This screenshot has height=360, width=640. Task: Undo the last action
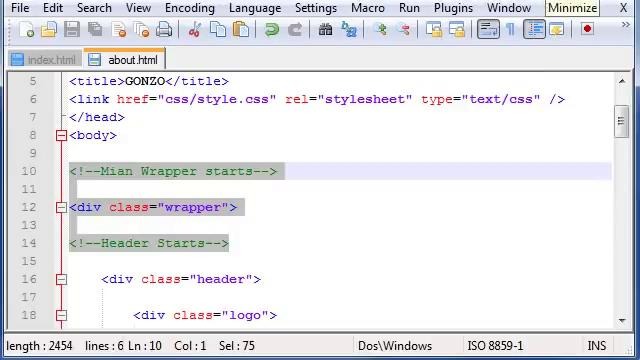click(271, 29)
